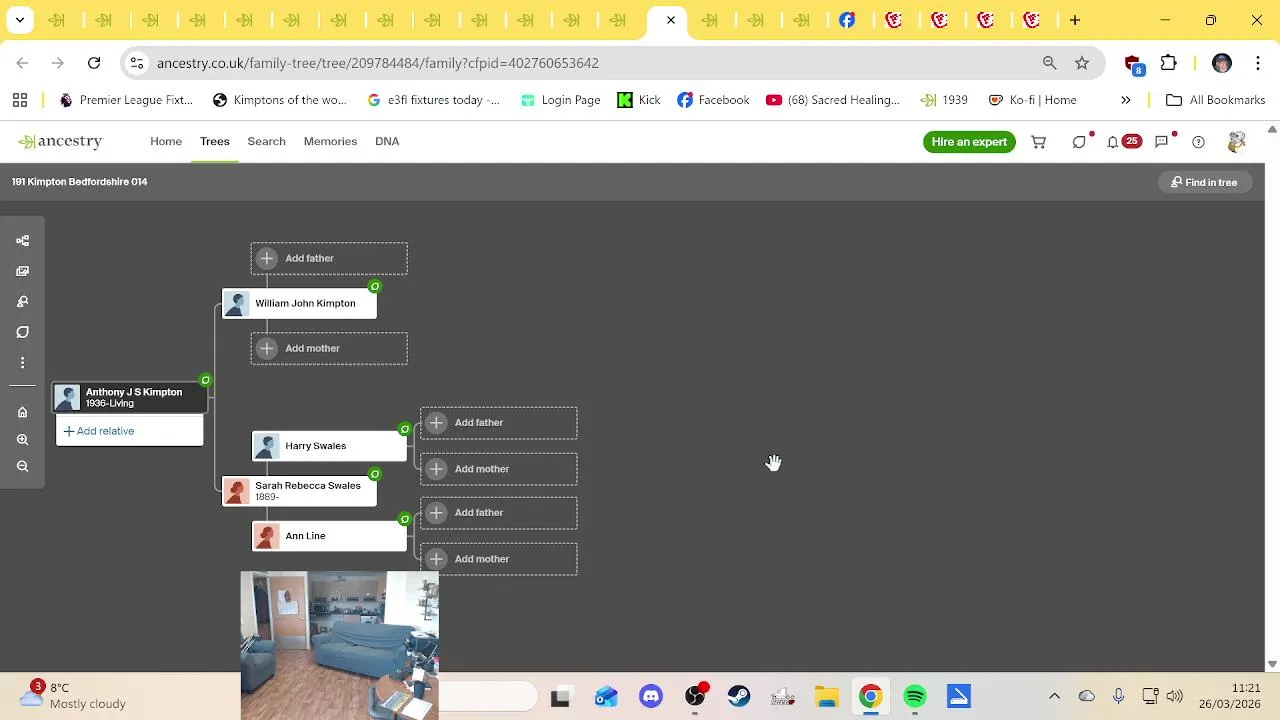Image resolution: width=1280 pixels, height=720 pixels.
Task: Click the hint leaf on Anthony J S Kimpton
Action: coord(205,380)
